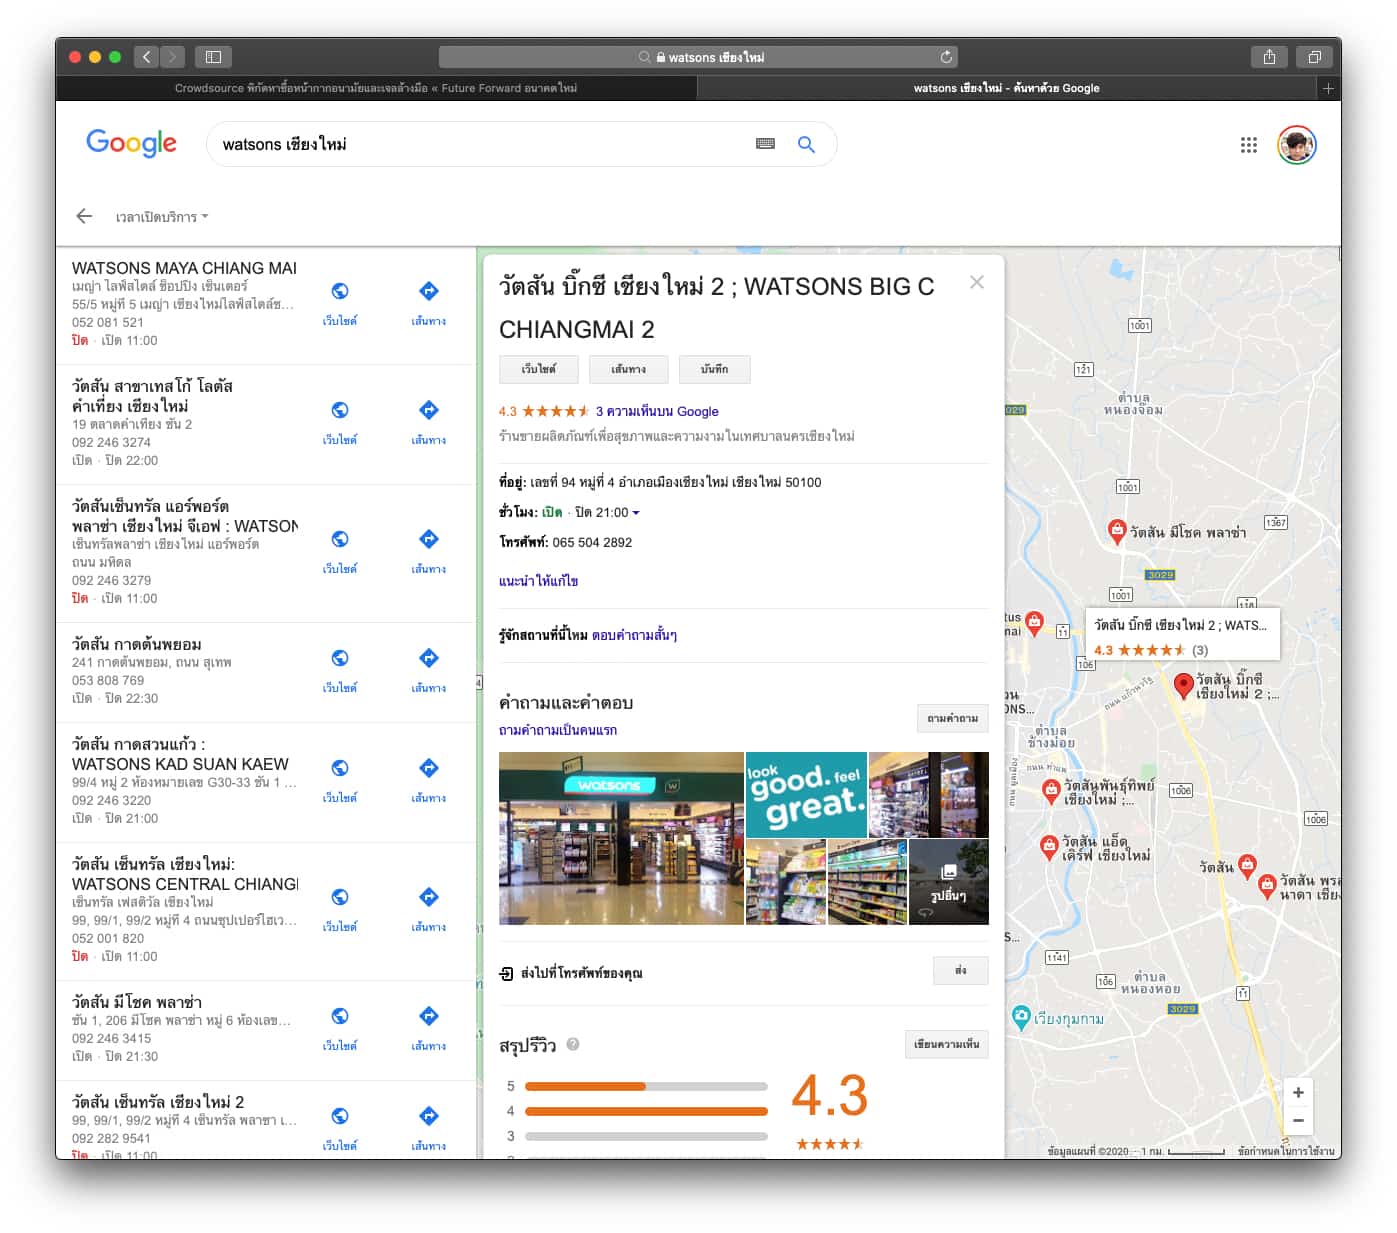
Task: Toggle the Safari sidebar
Action: (x=213, y=57)
